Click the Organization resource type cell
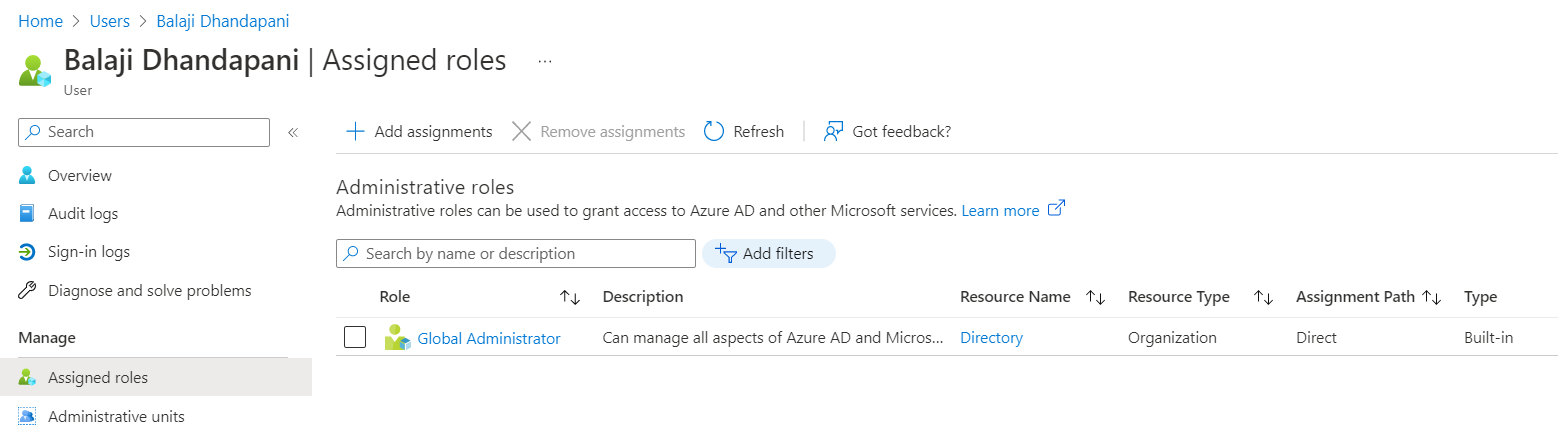 1172,338
